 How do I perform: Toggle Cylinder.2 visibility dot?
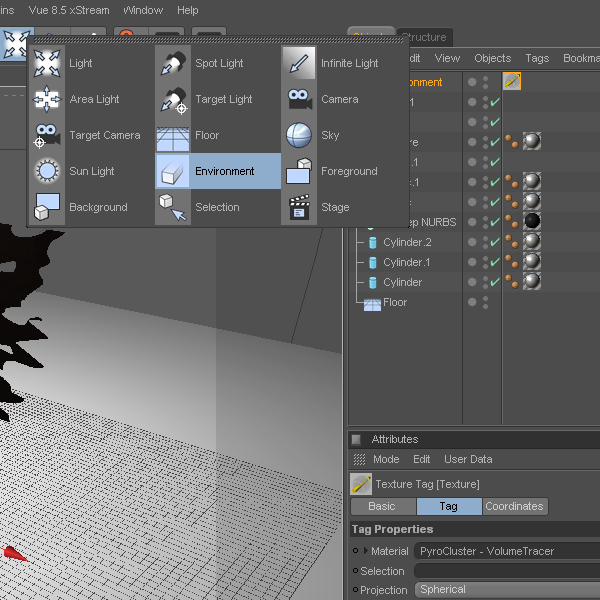472,241
